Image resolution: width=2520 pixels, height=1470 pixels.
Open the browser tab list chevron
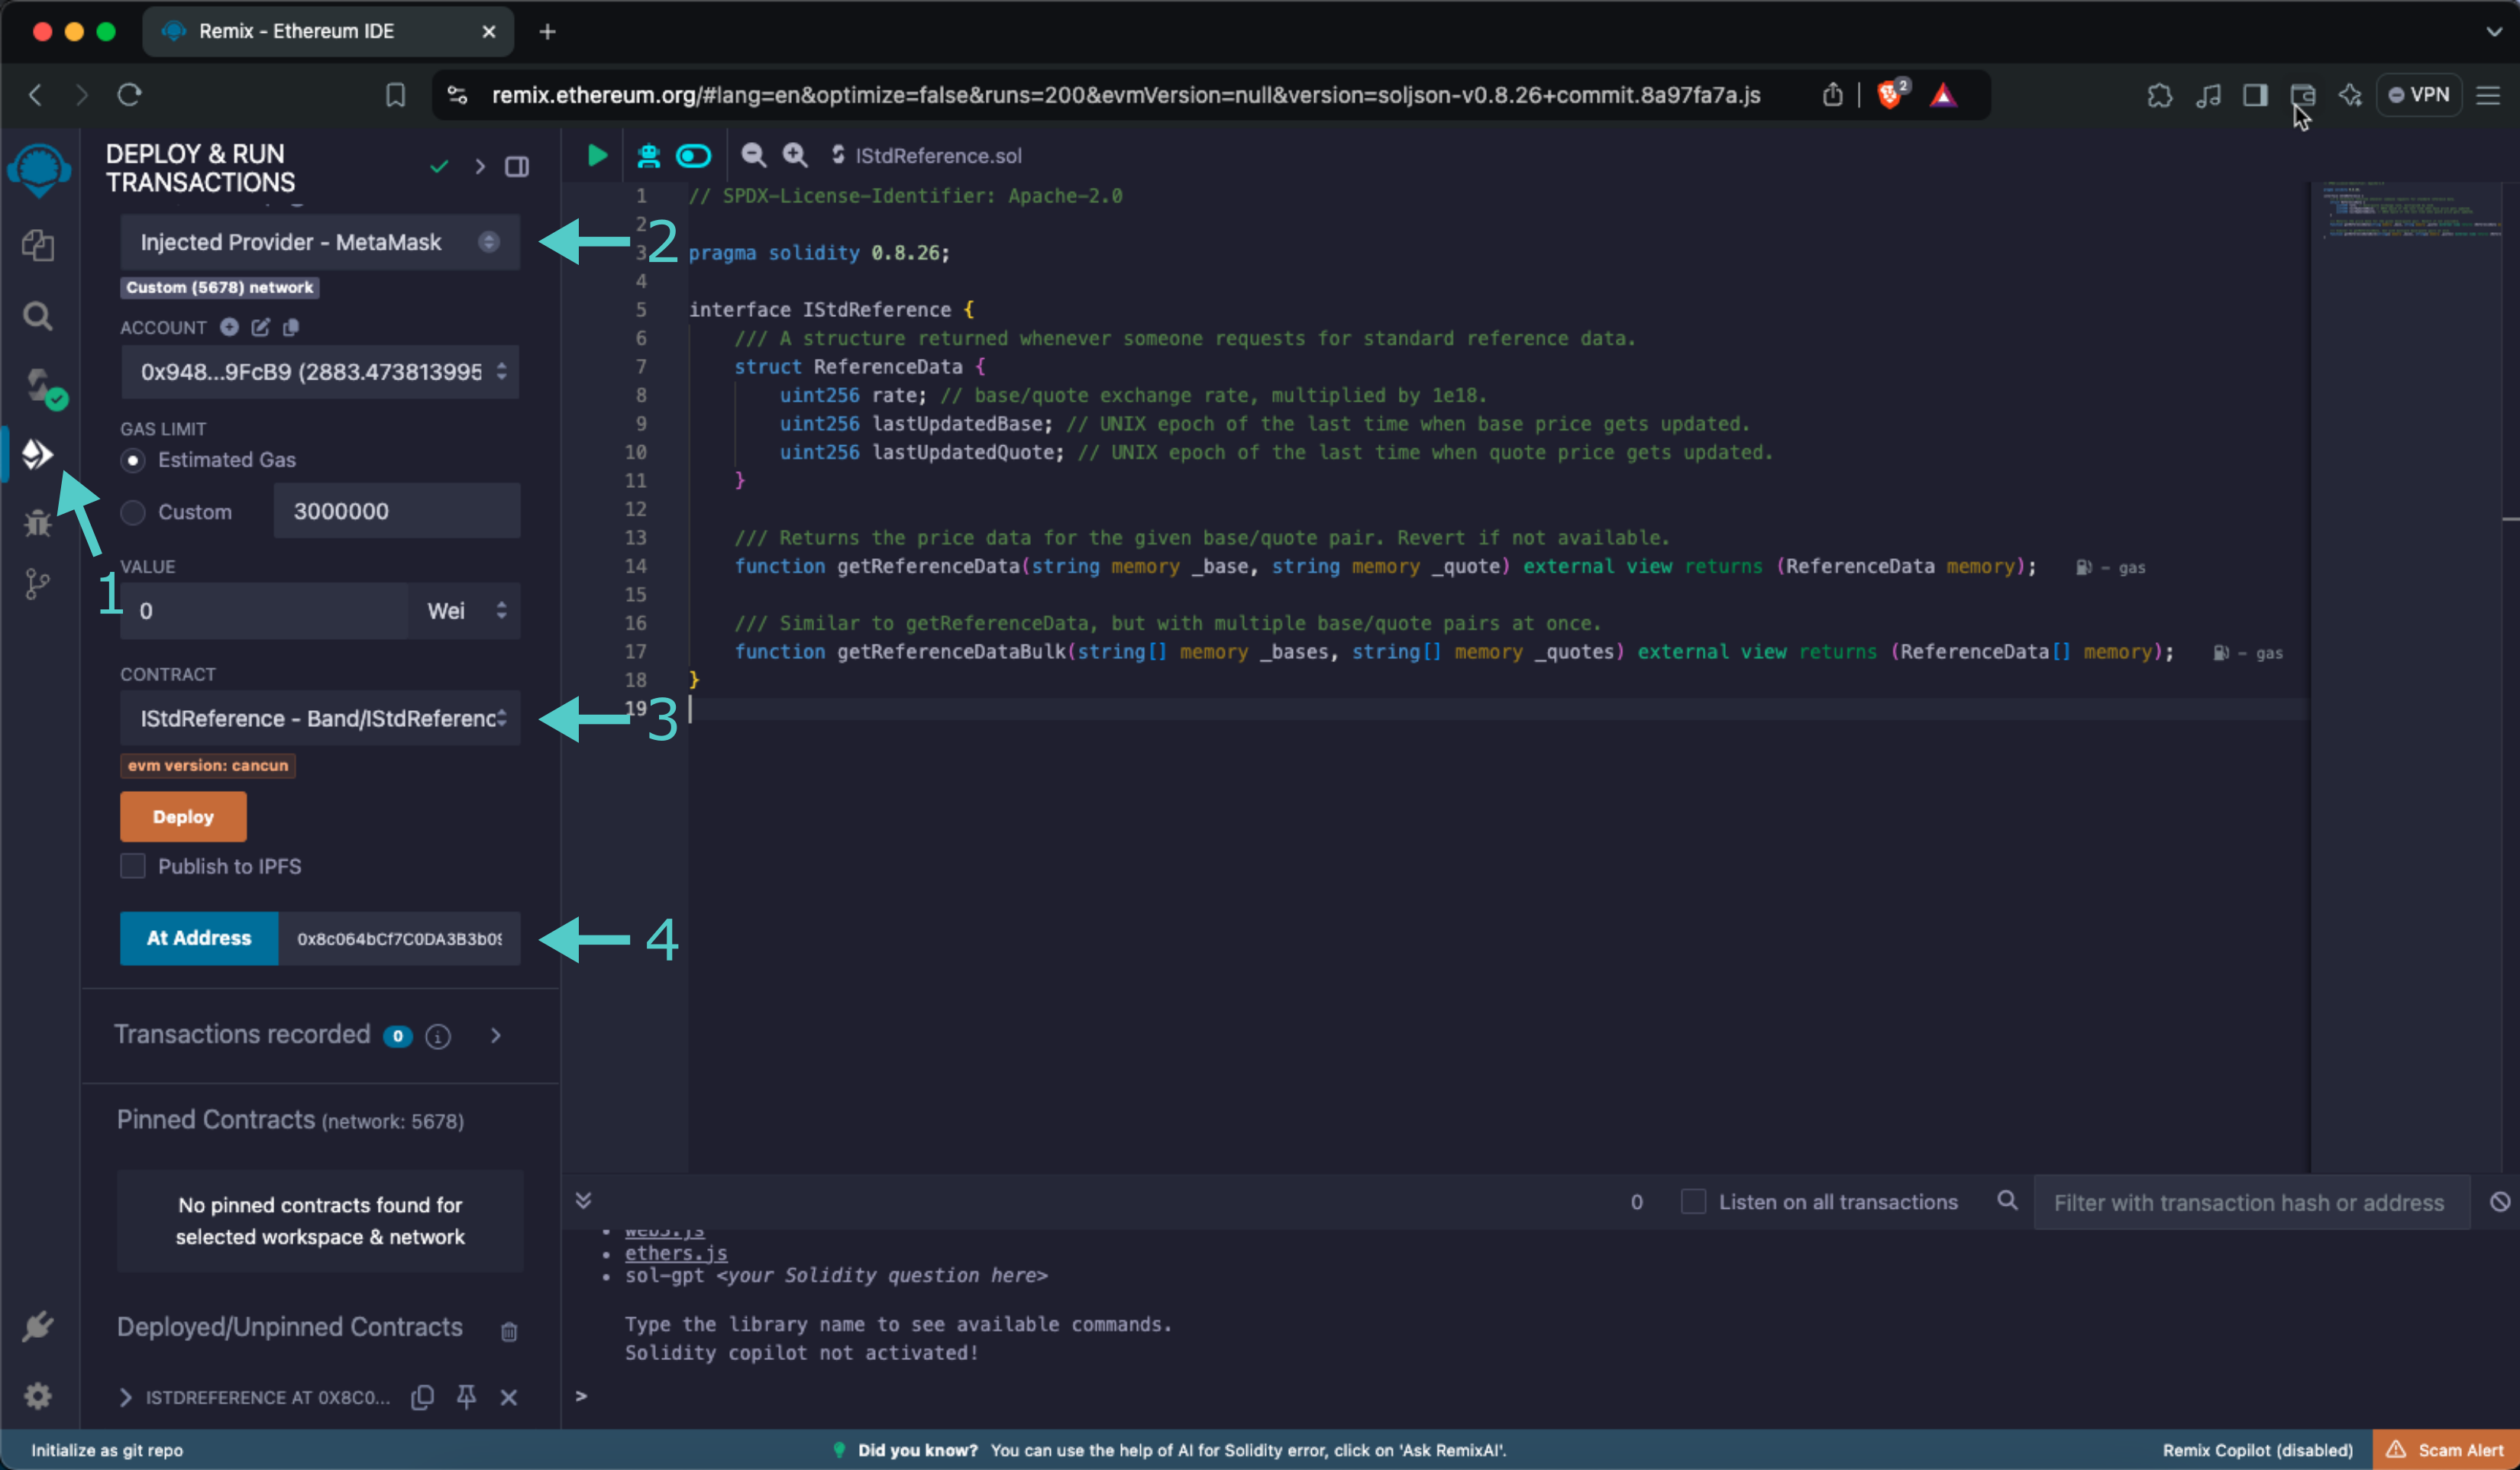click(2493, 32)
